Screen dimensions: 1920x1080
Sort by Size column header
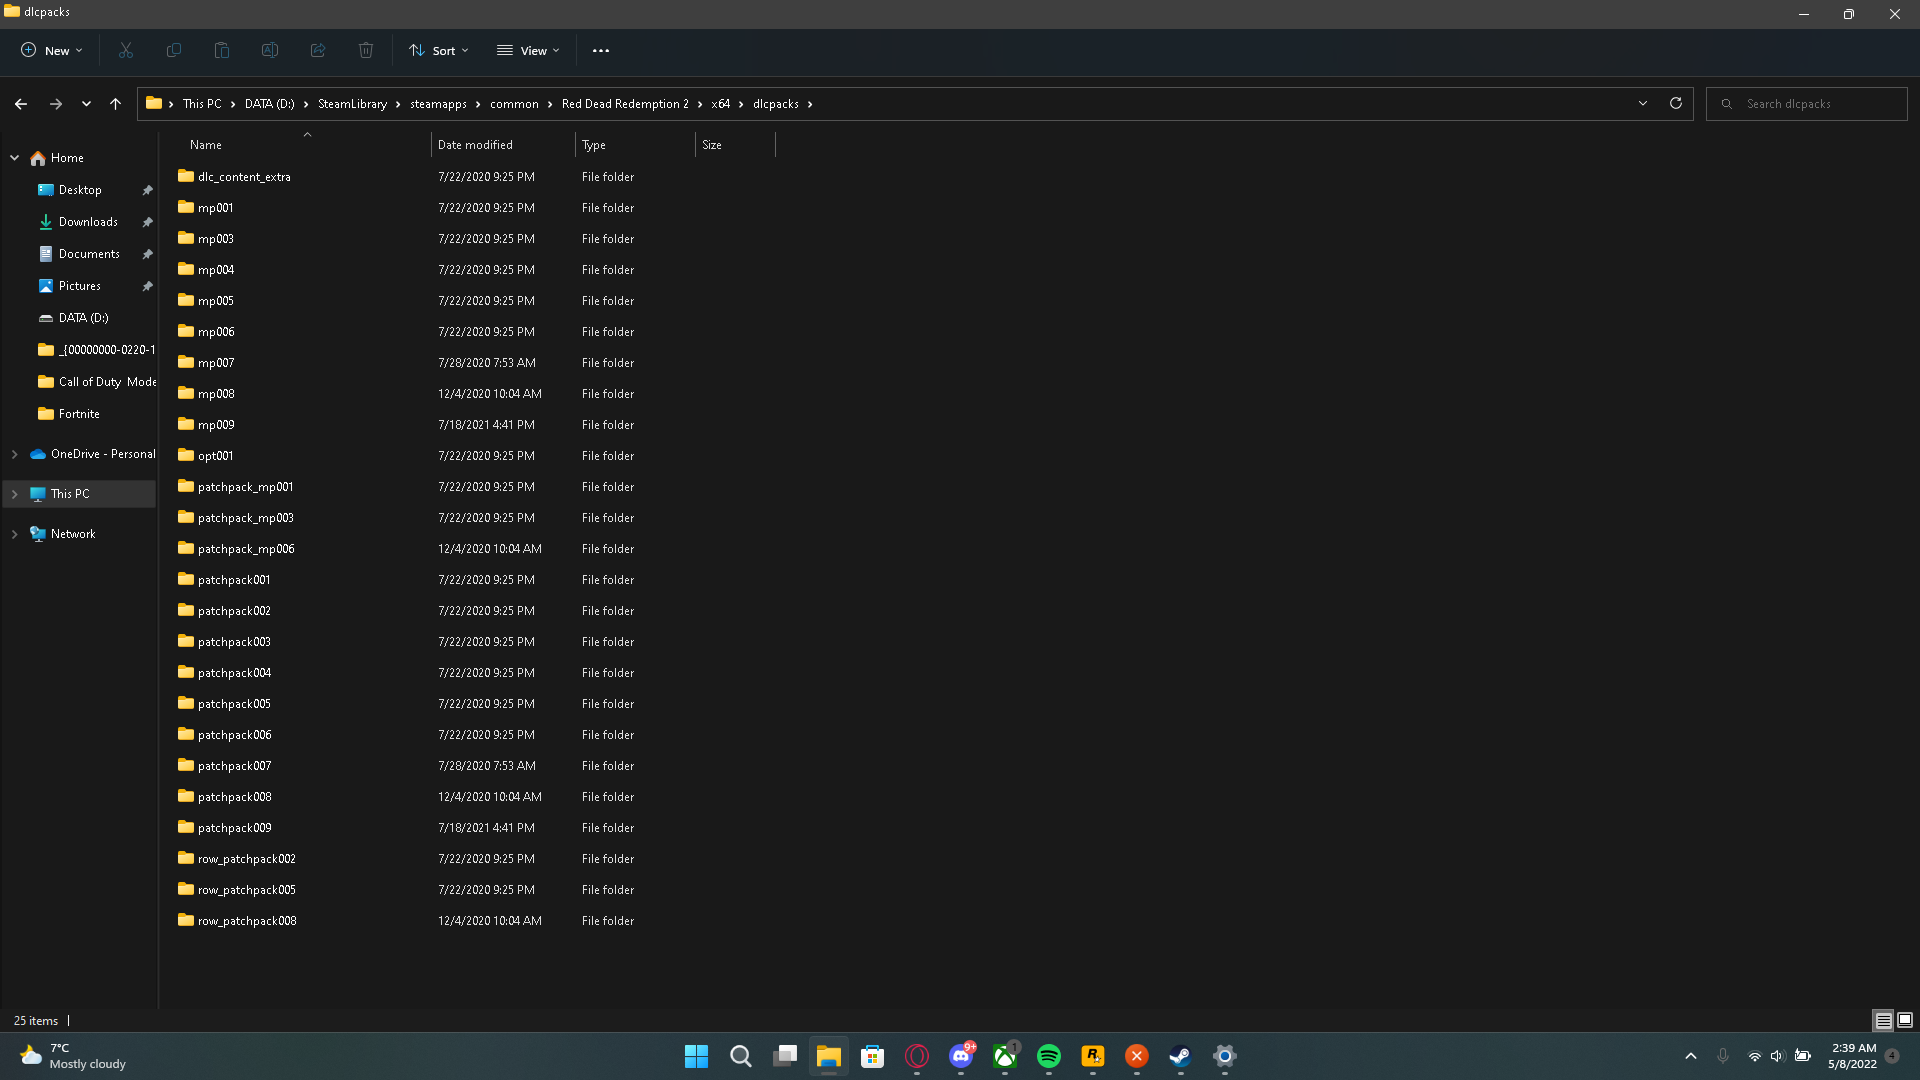tap(735, 145)
